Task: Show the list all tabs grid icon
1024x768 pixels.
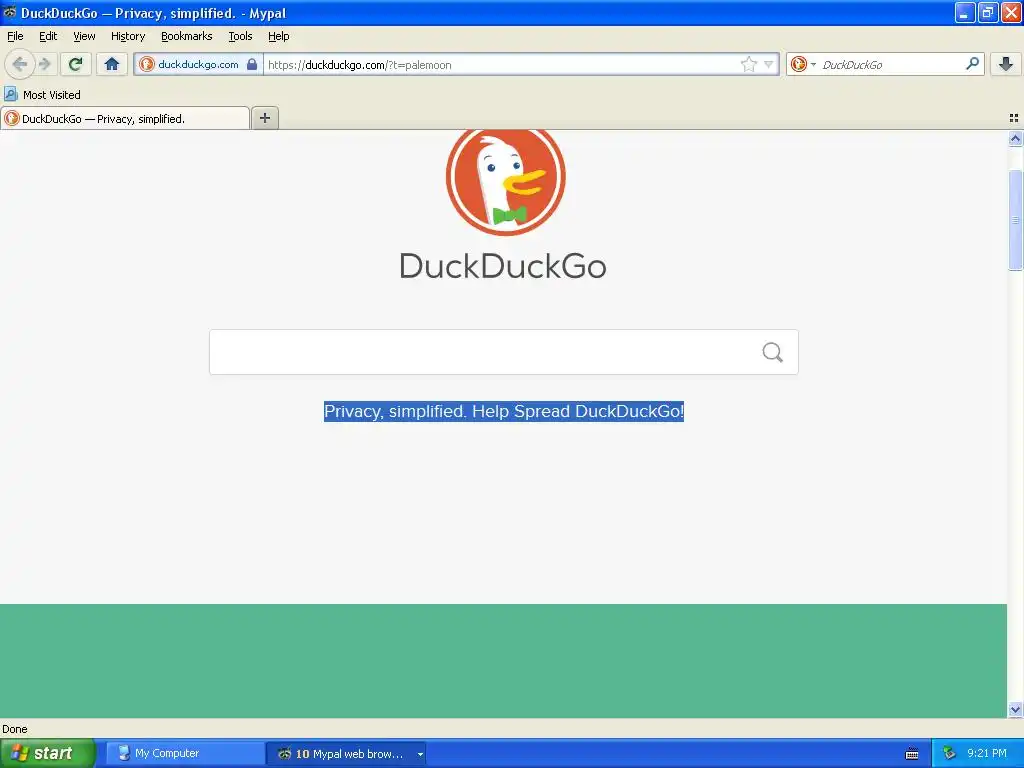Action: (x=1014, y=118)
